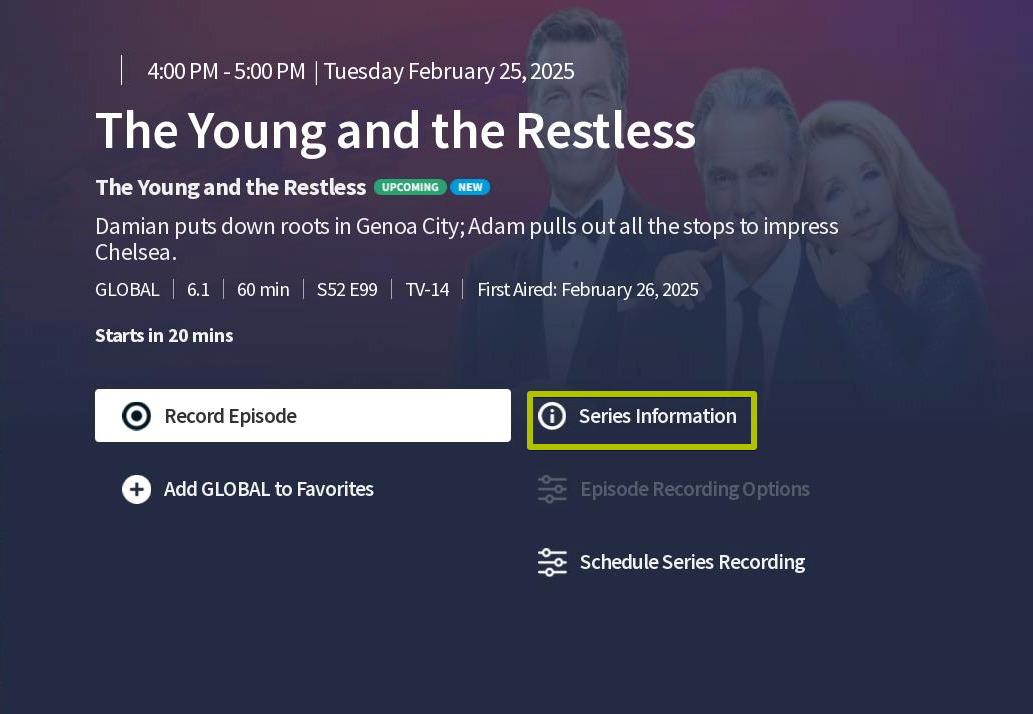Open Series Information
The width and height of the screenshot is (1033, 714).
pos(642,420)
